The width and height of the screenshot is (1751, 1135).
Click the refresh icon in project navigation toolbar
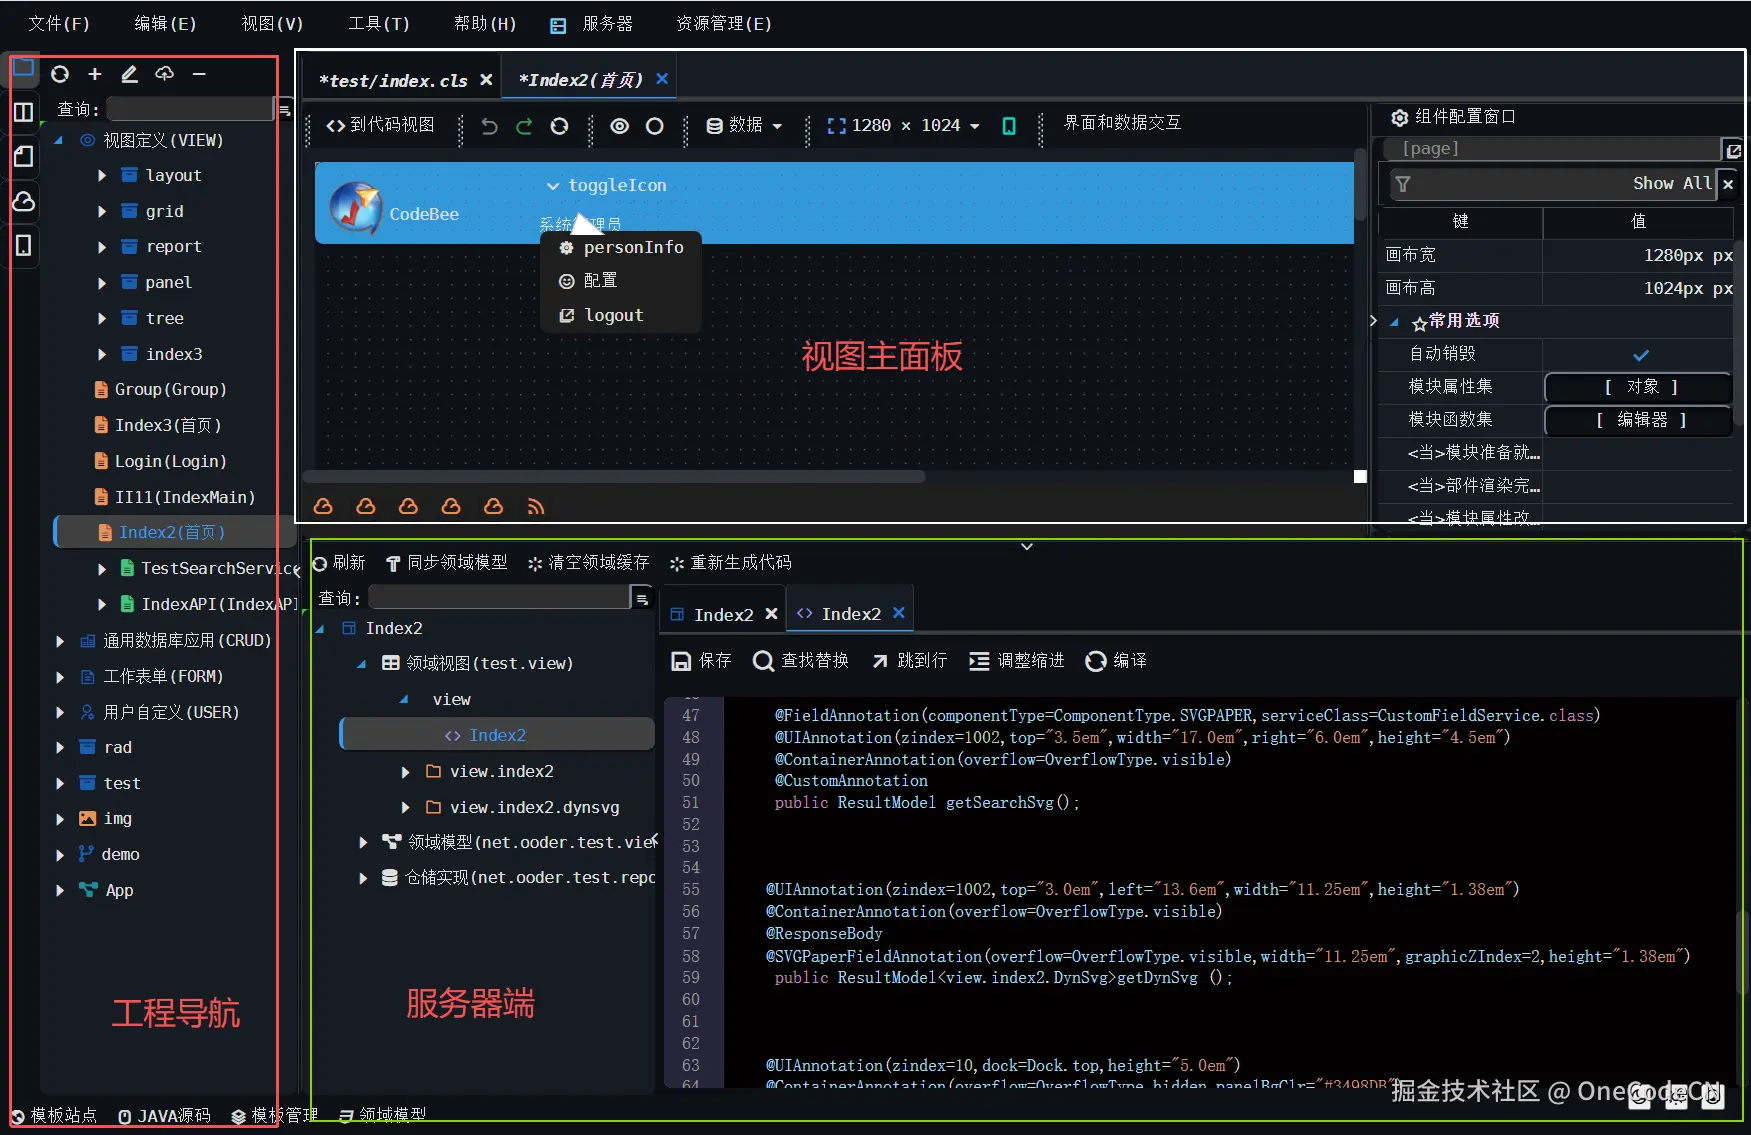pyautogui.click(x=60, y=74)
